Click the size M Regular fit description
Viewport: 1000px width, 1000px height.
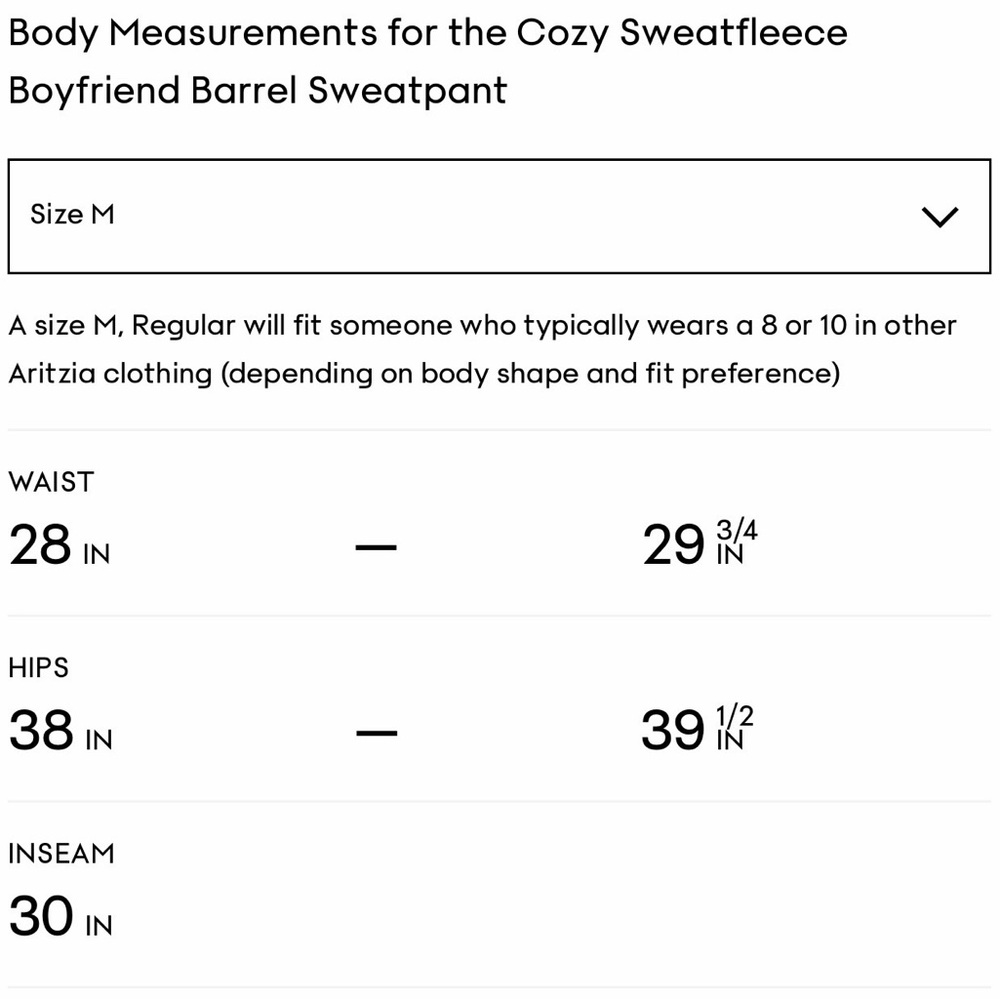tap(483, 349)
